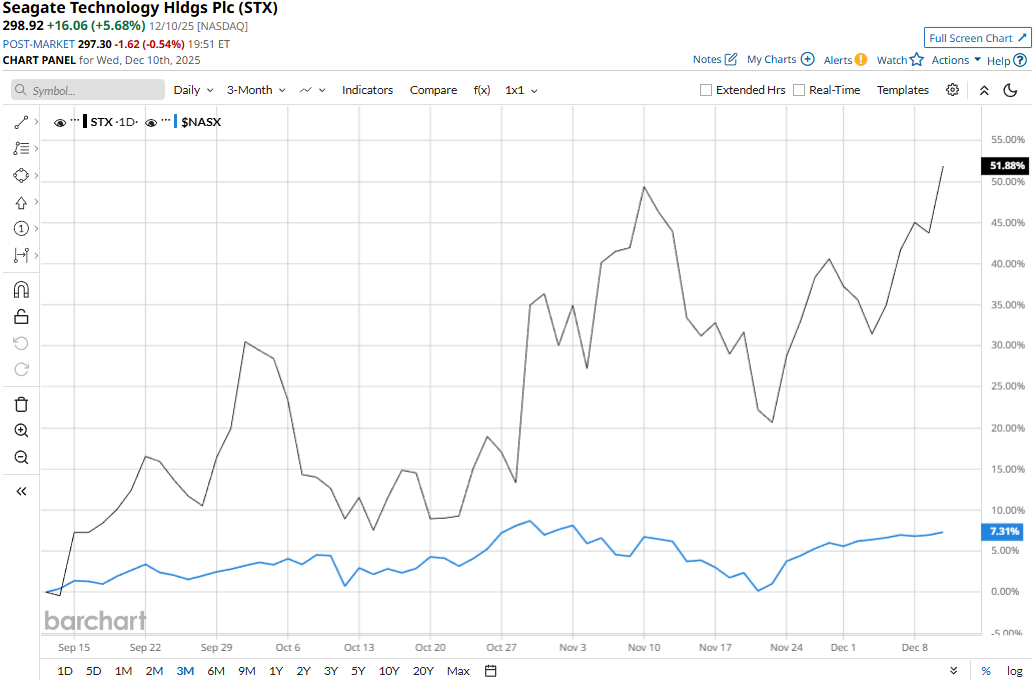Select the measure range tool
The image size is (1033, 680).
(21, 255)
